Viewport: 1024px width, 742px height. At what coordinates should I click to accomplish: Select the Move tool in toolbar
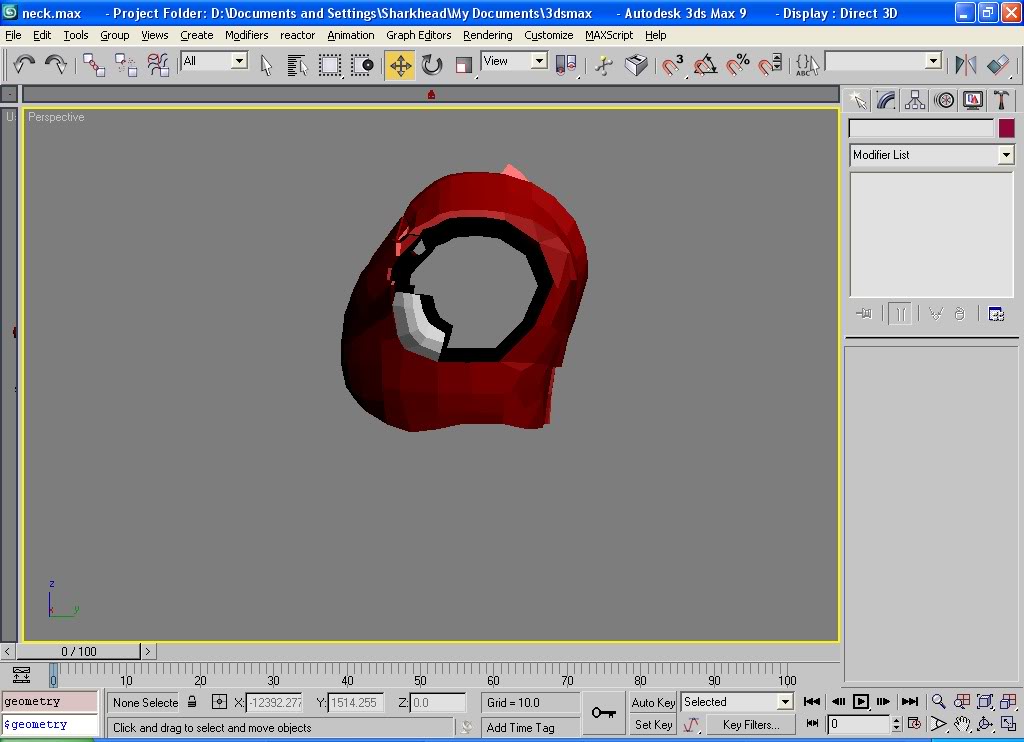[x=400, y=66]
